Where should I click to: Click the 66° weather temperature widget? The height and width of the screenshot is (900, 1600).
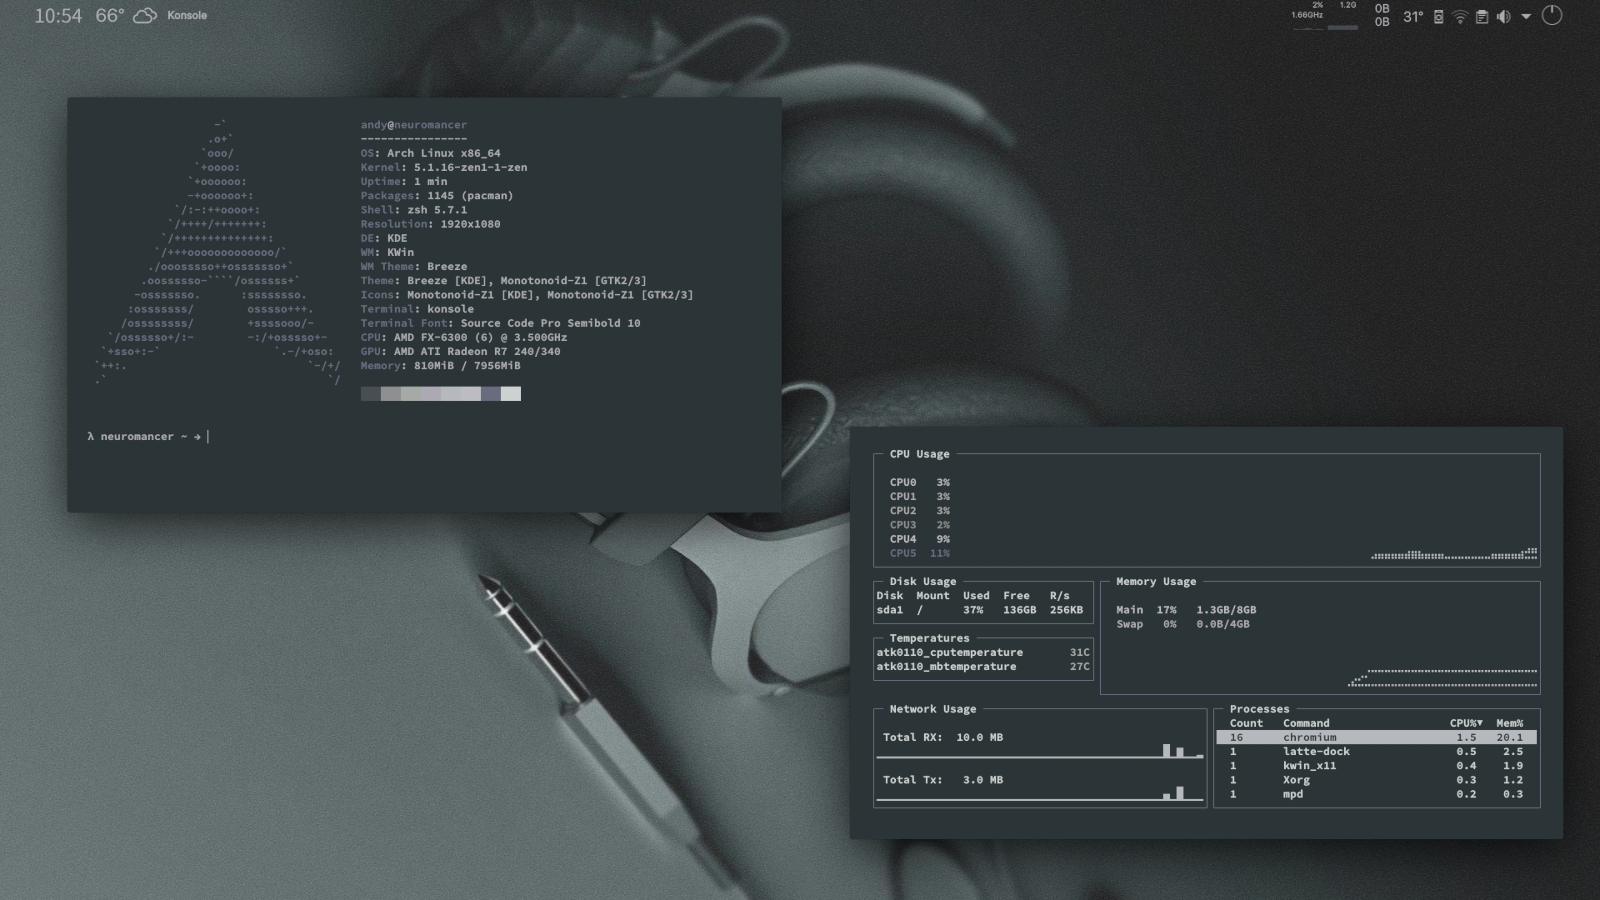(110, 16)
